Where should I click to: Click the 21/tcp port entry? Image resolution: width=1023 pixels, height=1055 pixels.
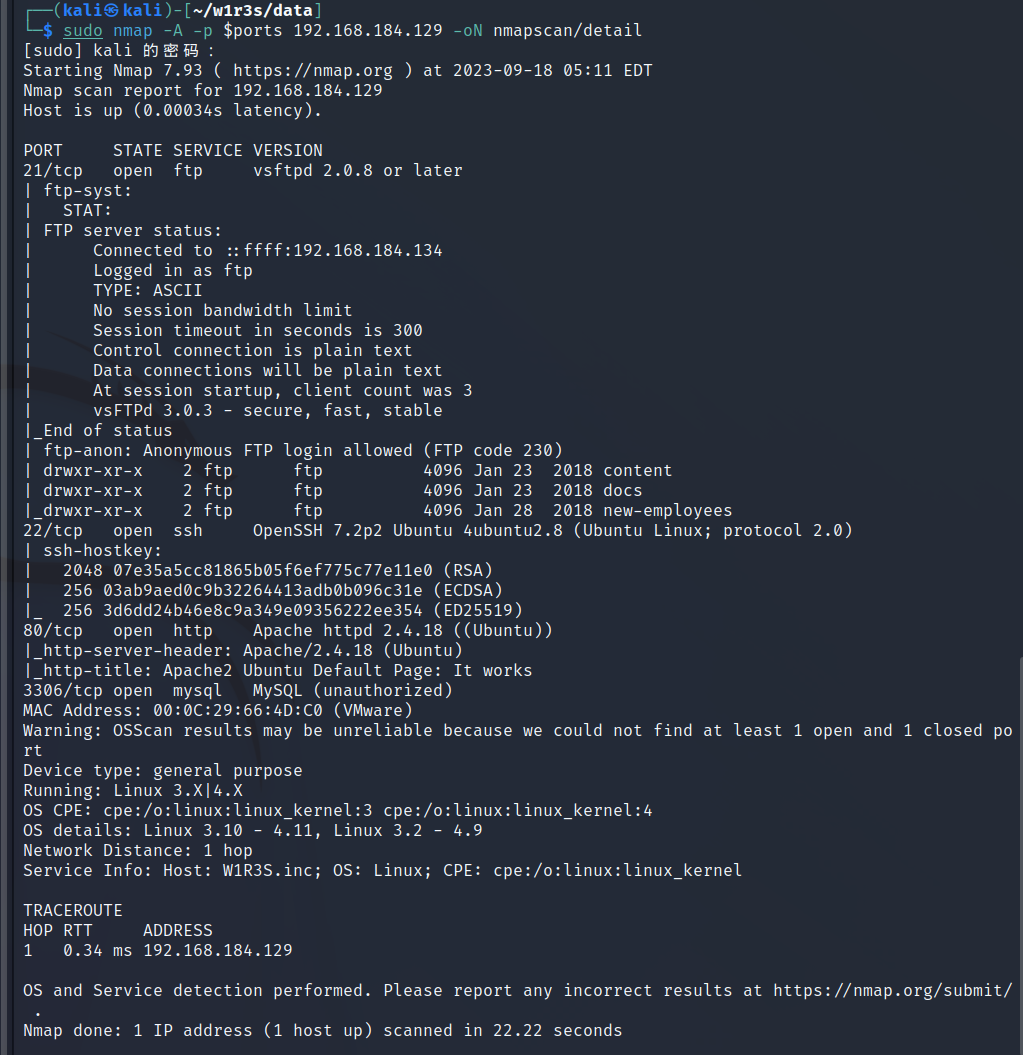(x=53, y=171)
